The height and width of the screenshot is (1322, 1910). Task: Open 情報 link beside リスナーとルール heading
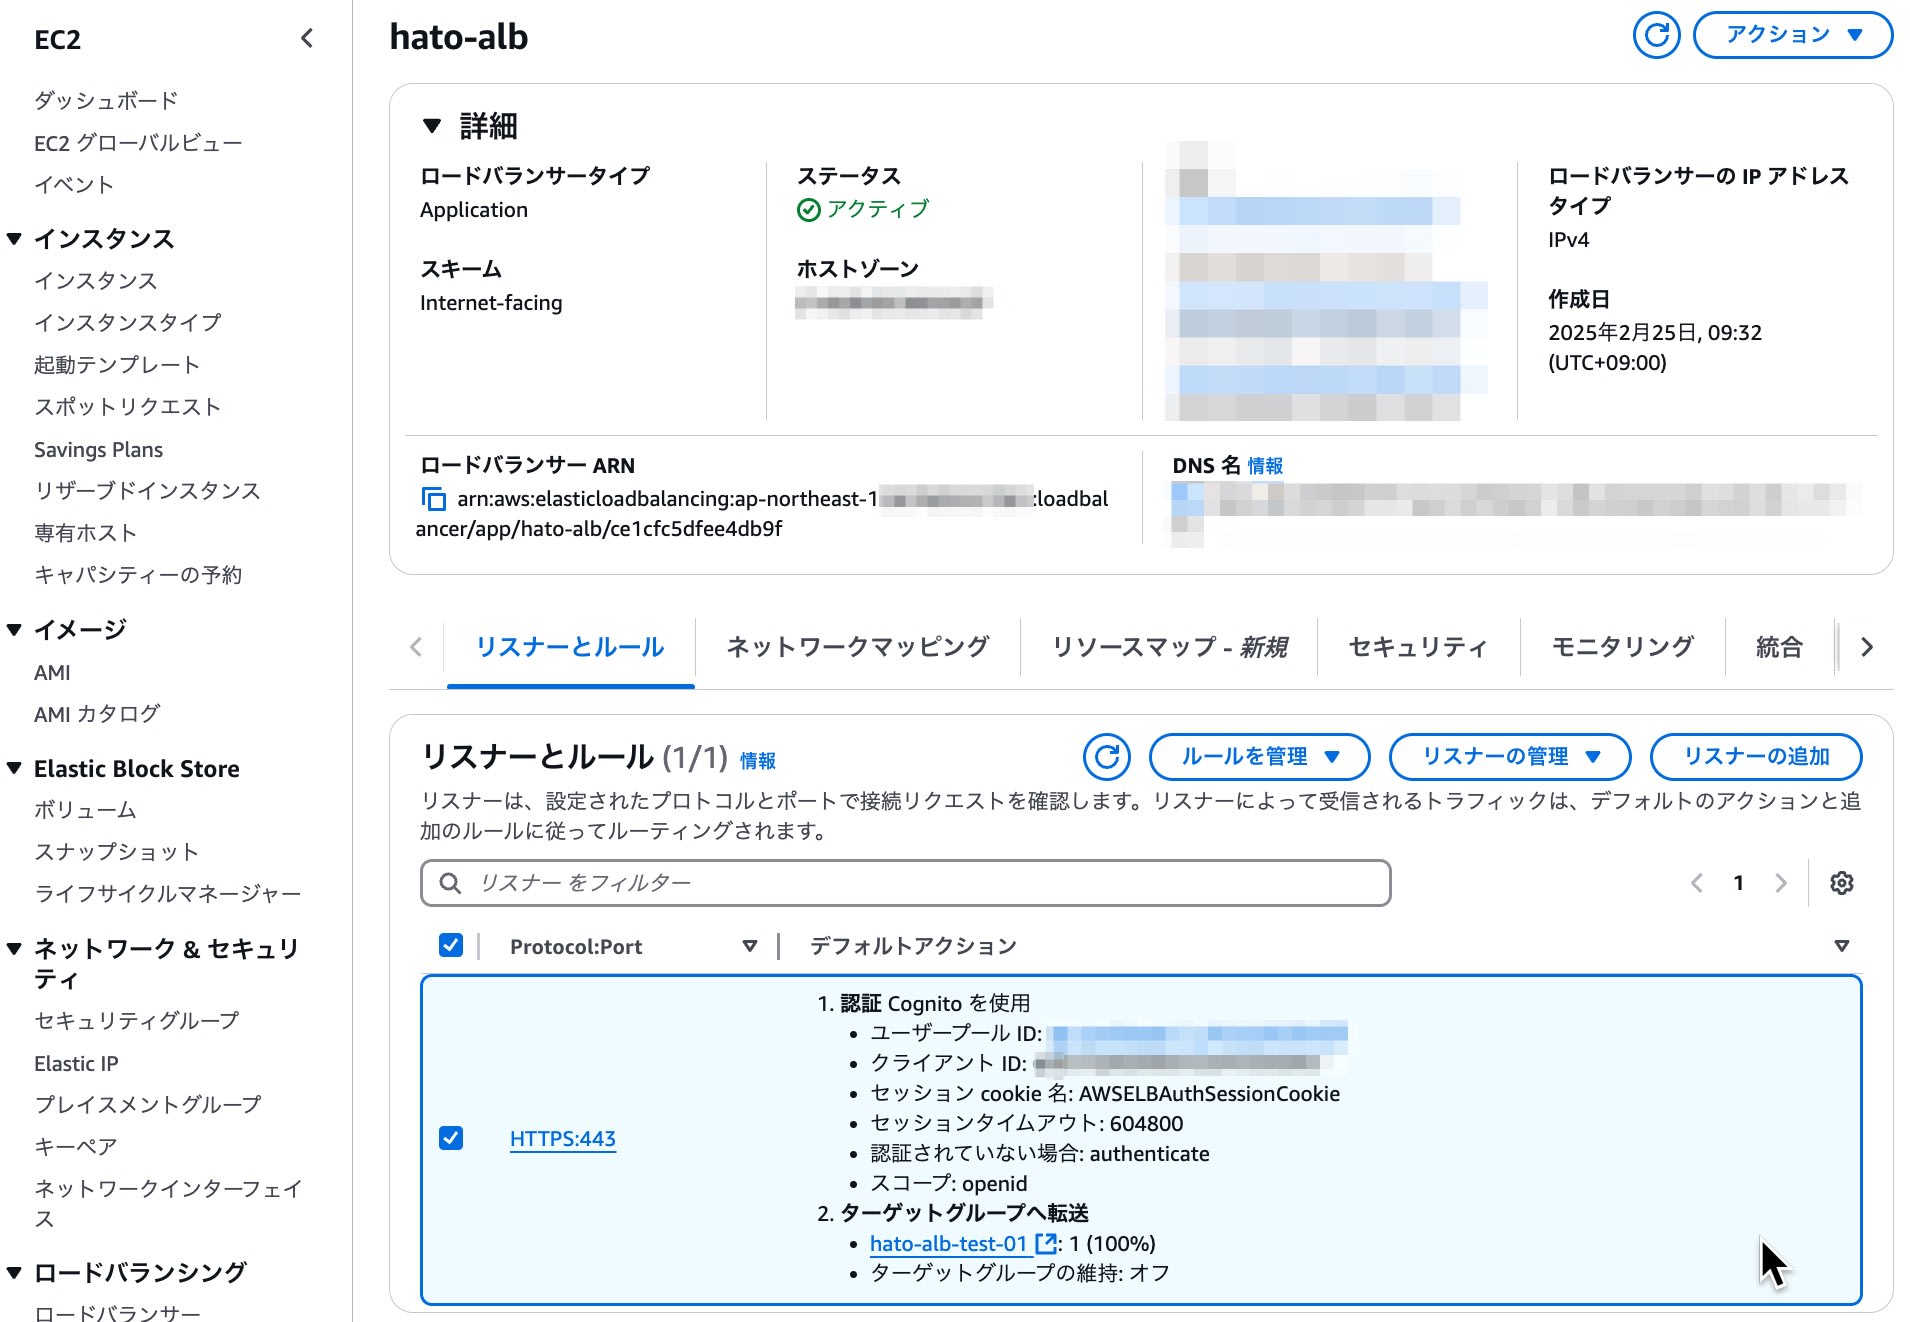[x=758, y=761]
